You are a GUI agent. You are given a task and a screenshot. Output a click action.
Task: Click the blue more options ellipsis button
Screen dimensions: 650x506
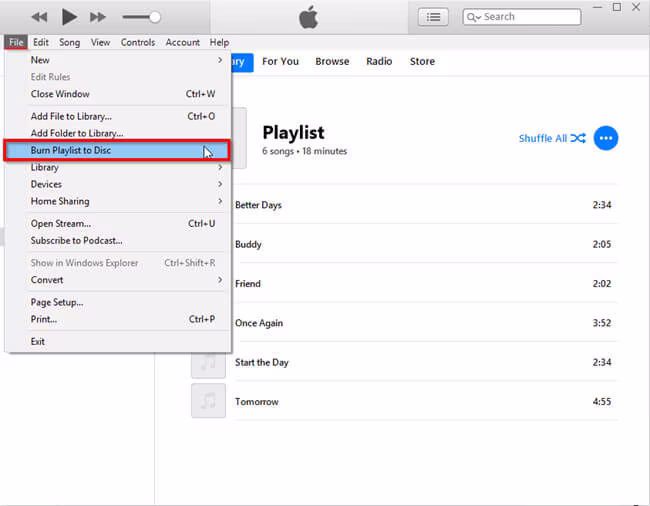coord(606,138)
